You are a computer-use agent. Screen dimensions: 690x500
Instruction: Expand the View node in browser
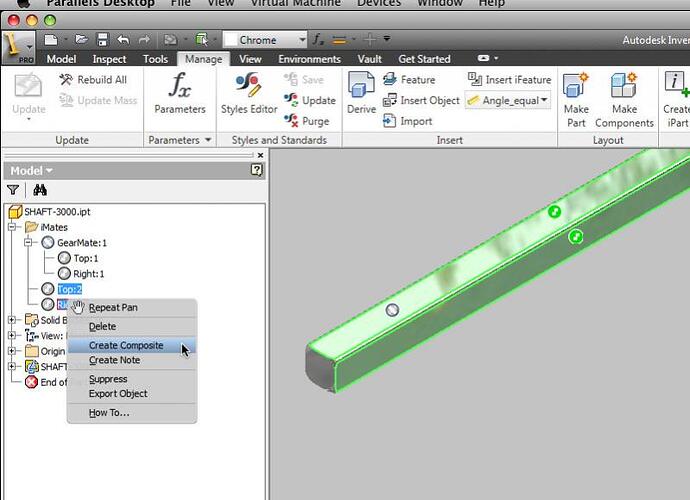pyautogui.click(x=12, y=335)
